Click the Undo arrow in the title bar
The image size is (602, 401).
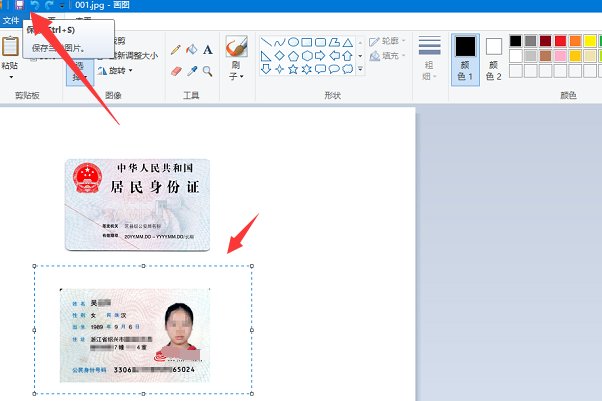(x=35, y=5)
